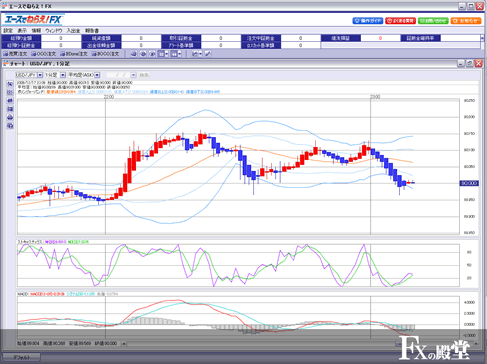
Task: Click the chart window title bar icon
Action: (5, 63)
